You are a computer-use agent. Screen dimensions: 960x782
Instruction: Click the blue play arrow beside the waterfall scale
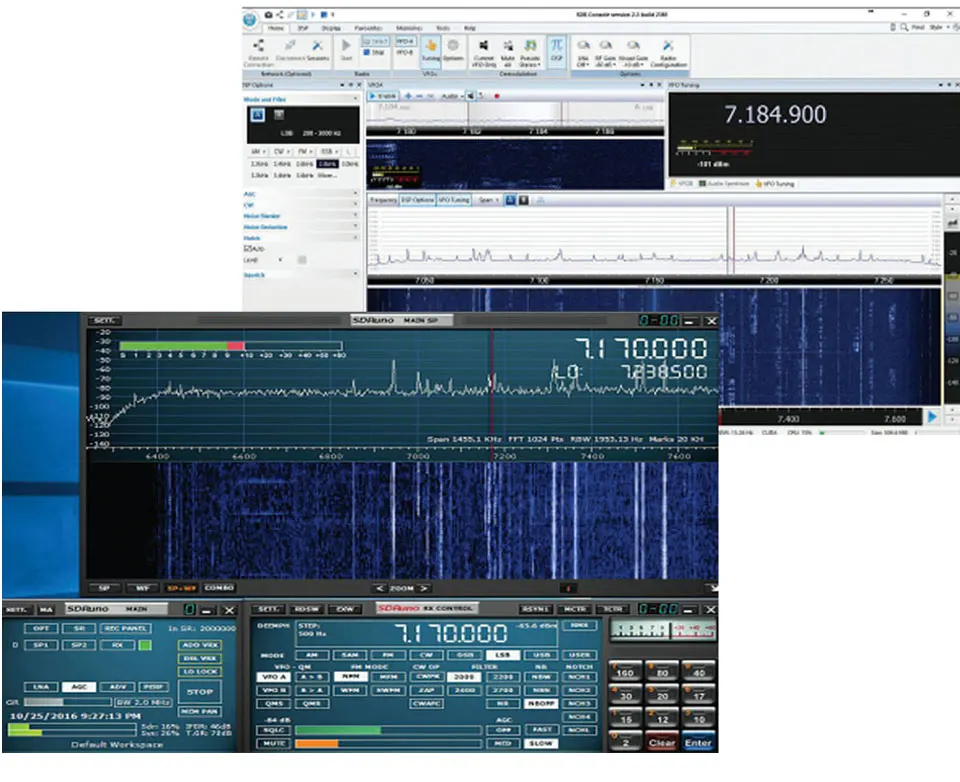point(932,417)
